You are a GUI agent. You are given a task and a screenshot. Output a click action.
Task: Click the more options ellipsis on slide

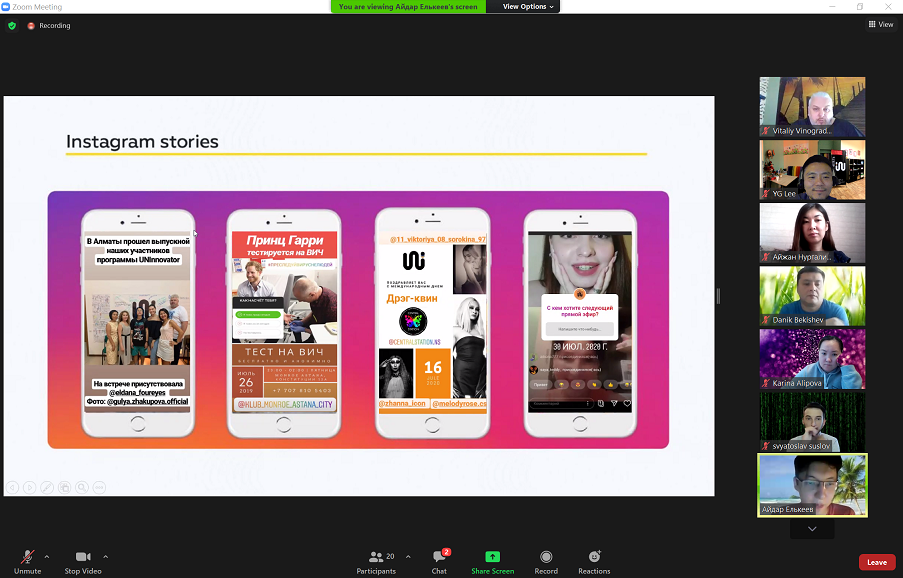pyautogui.click(x=99, y=488)
